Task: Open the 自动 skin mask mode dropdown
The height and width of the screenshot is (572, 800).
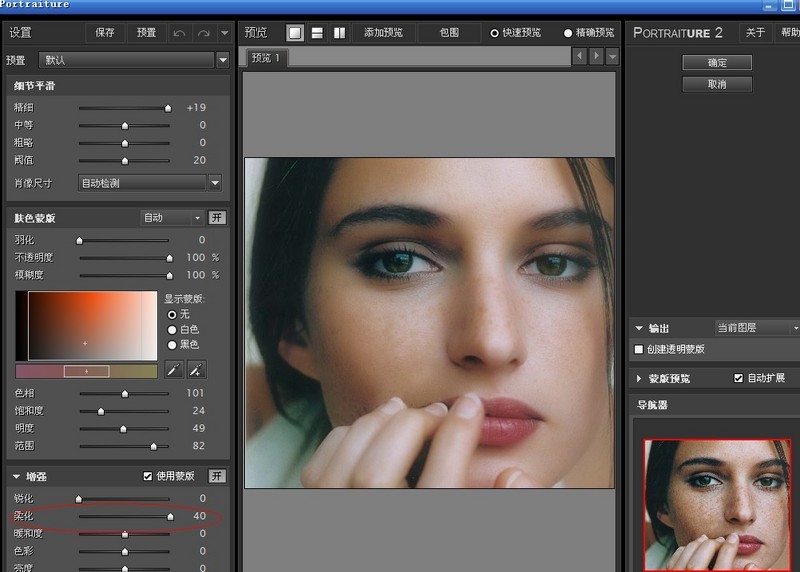Action: [172, 218]
